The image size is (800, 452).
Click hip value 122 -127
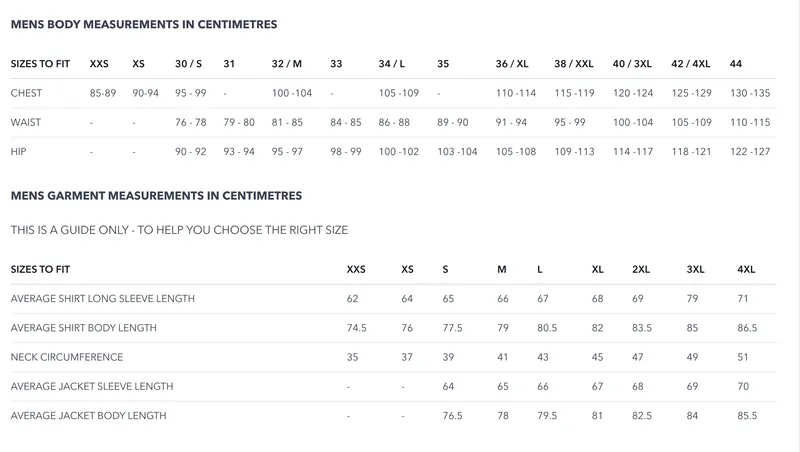(x=750, y=151)
